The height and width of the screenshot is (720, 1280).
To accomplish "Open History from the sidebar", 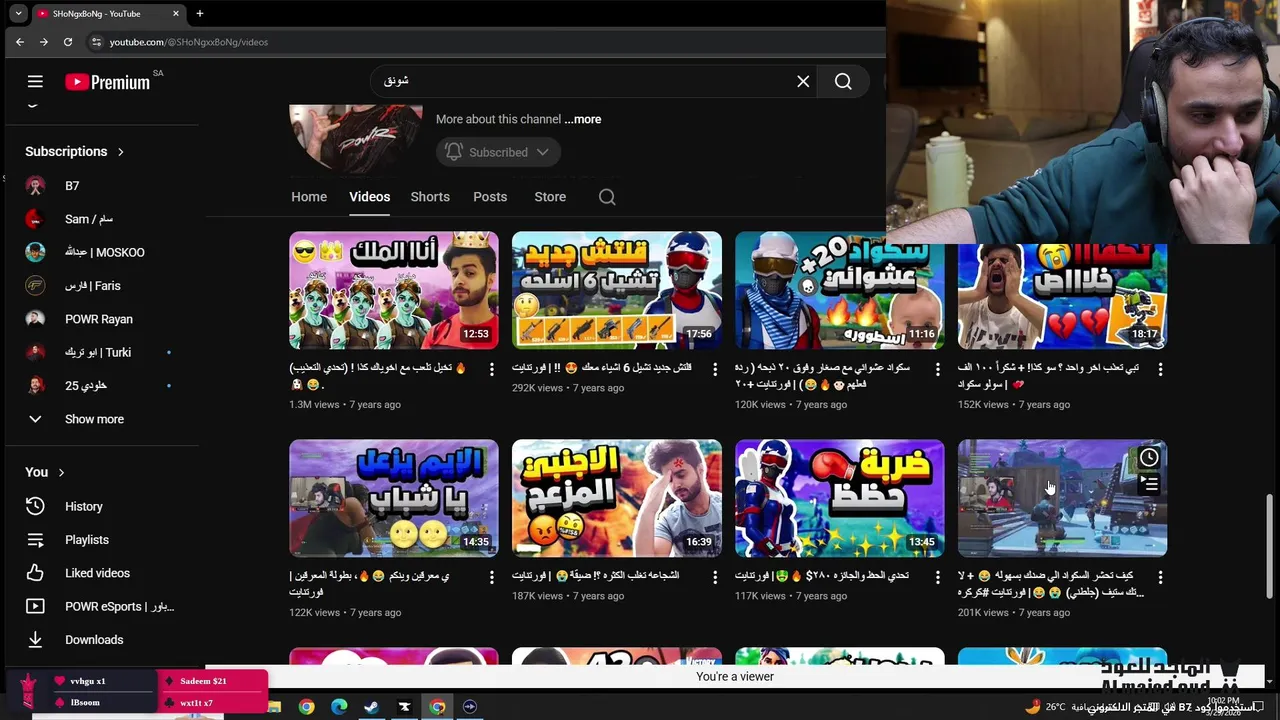I will (83, 506).
